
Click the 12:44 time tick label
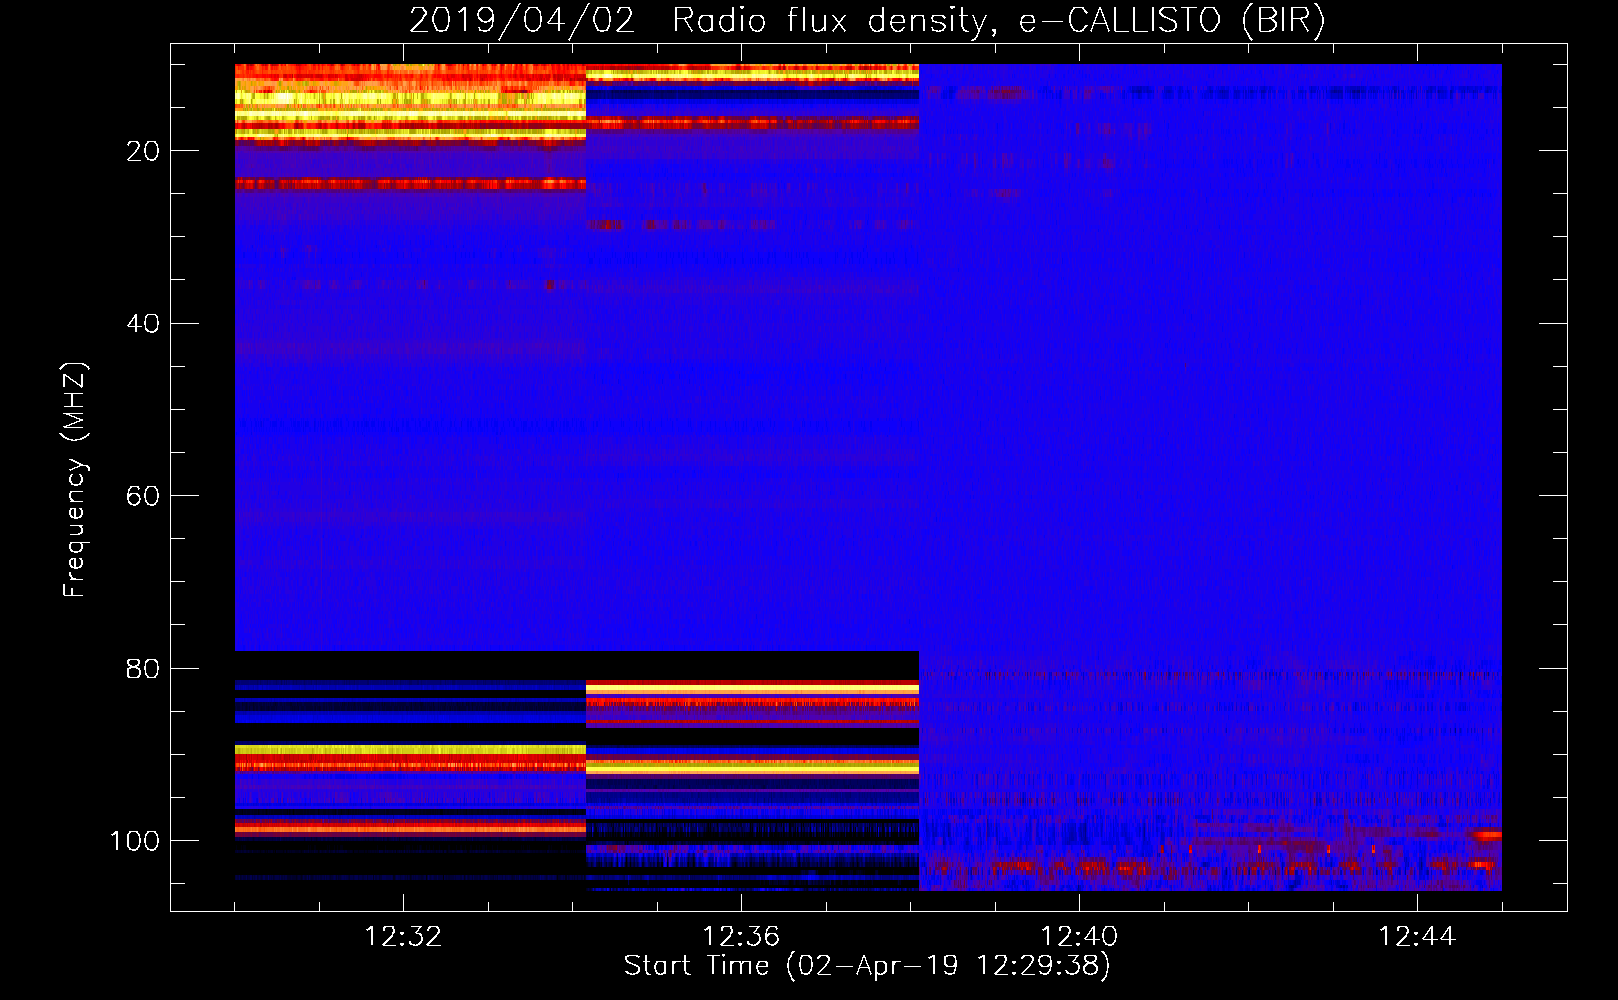coord(1417,937)
